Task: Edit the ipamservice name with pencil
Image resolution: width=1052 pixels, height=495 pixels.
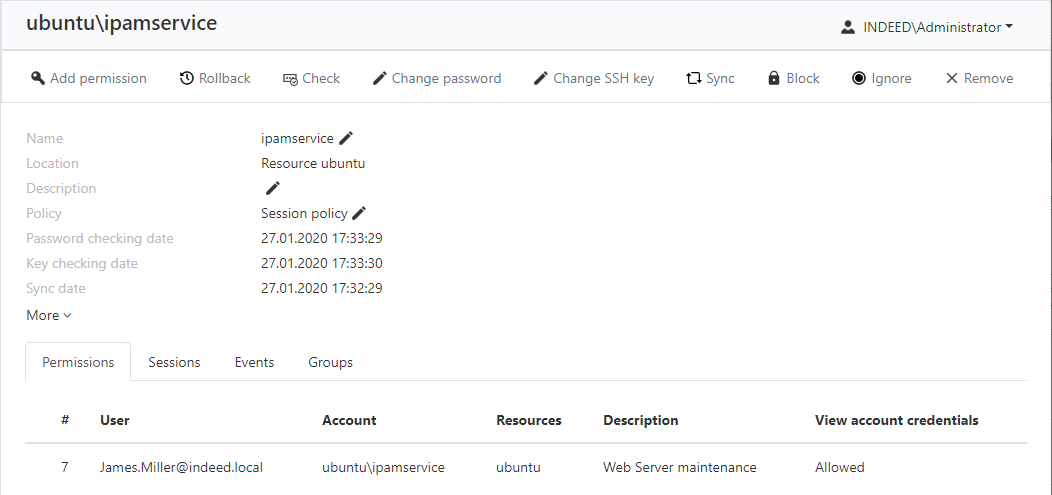Action: click(x=346, y=138)
